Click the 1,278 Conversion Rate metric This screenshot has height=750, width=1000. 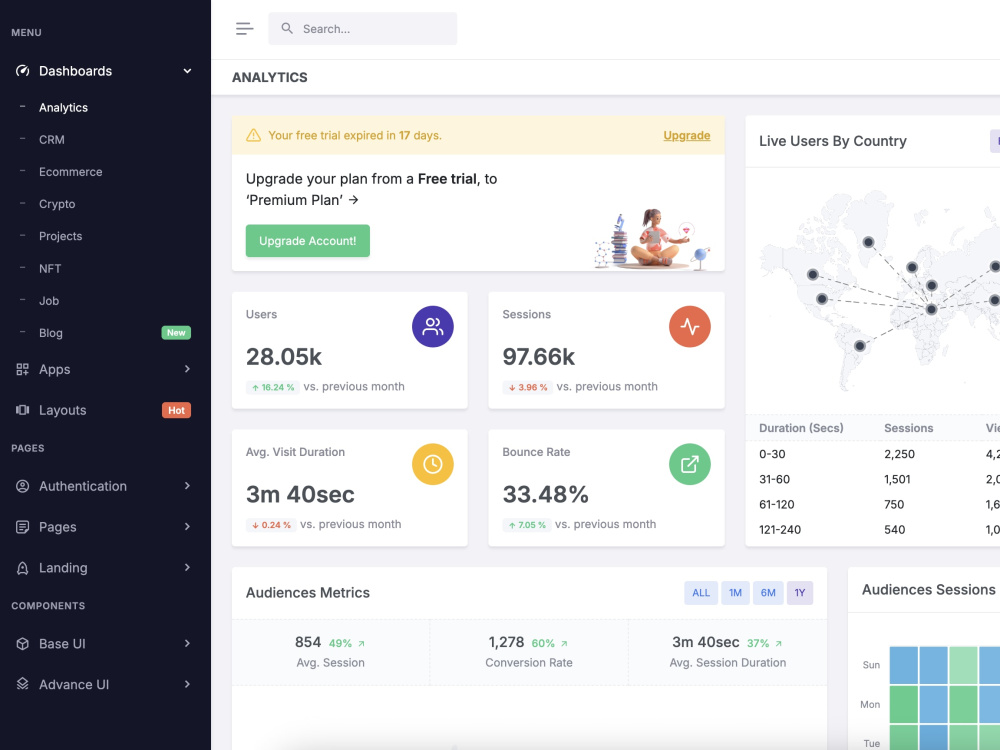click(x=529, y=652)
